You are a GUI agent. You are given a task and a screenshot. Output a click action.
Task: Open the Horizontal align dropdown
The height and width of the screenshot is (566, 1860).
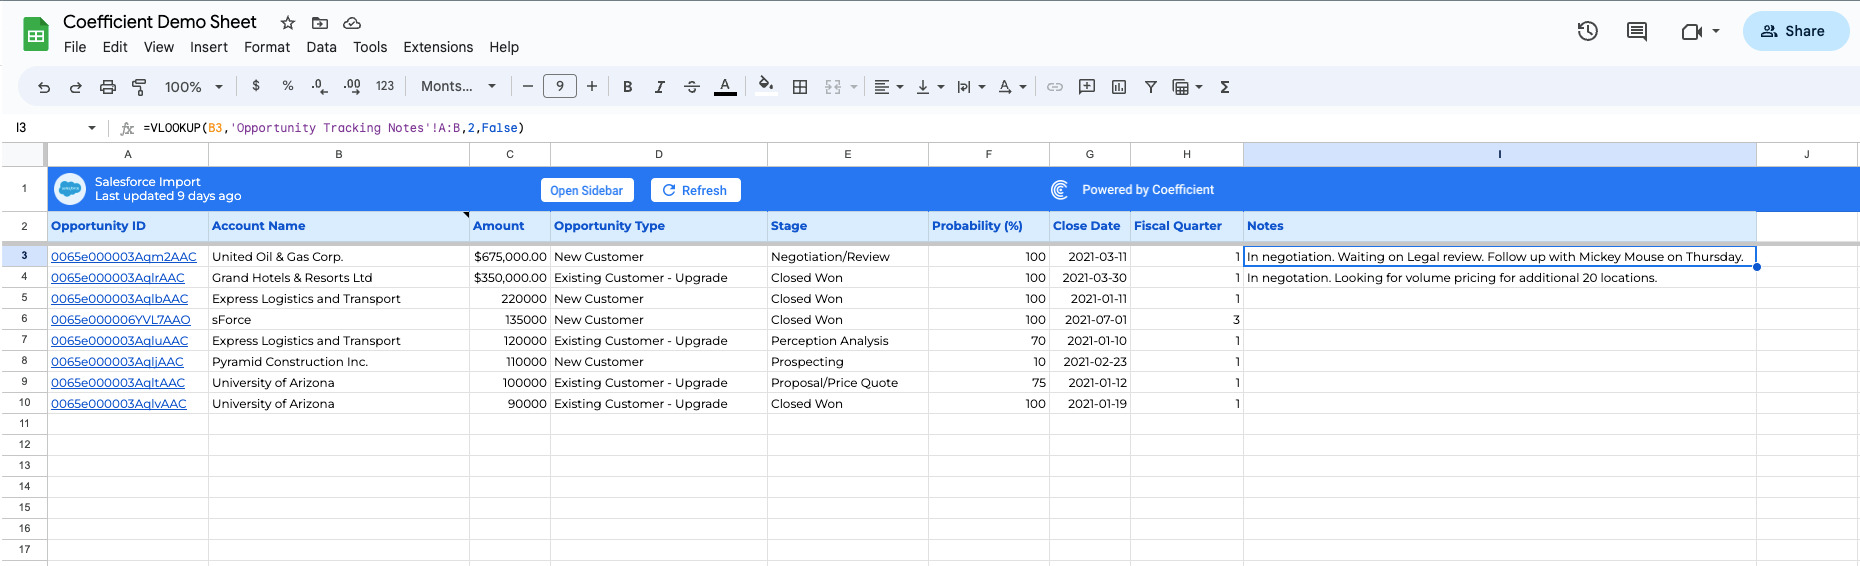tap(889, 87)
